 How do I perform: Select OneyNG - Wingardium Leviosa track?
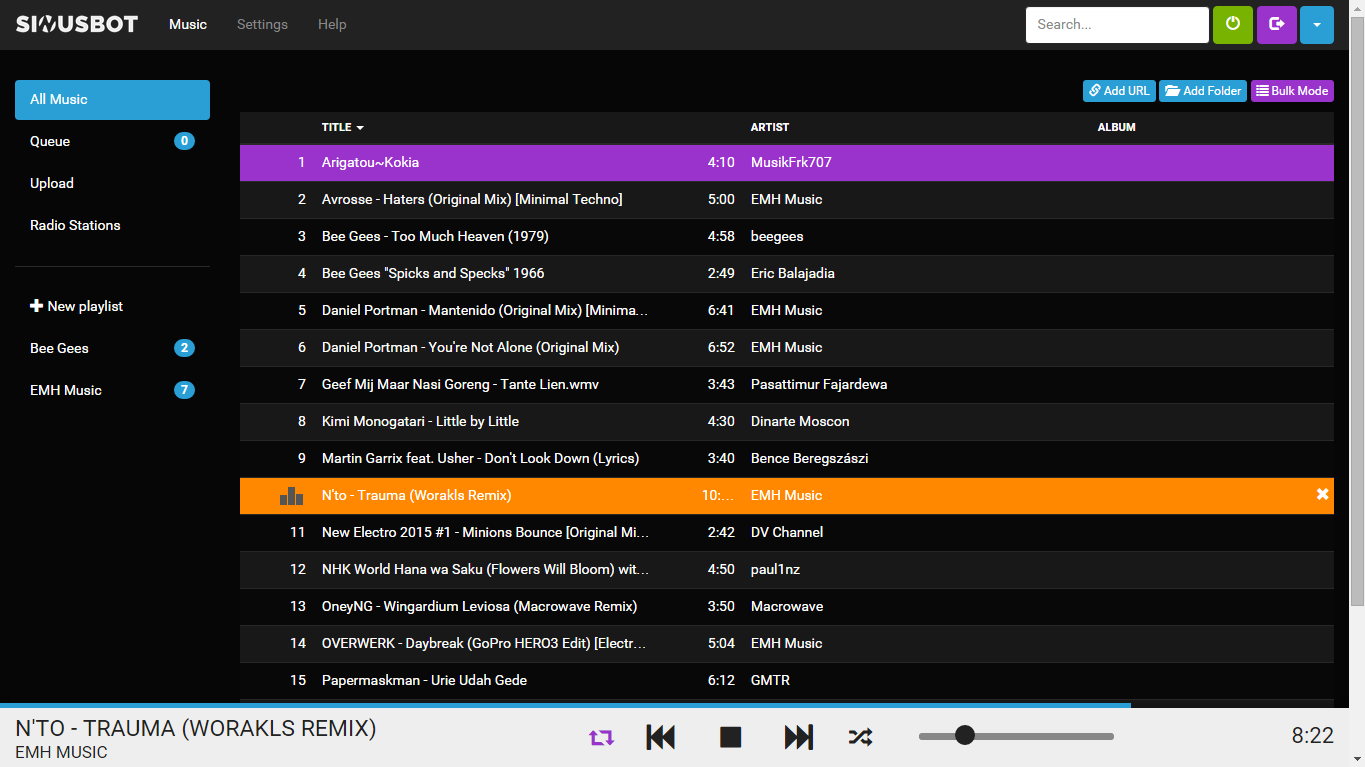point(787,606)
